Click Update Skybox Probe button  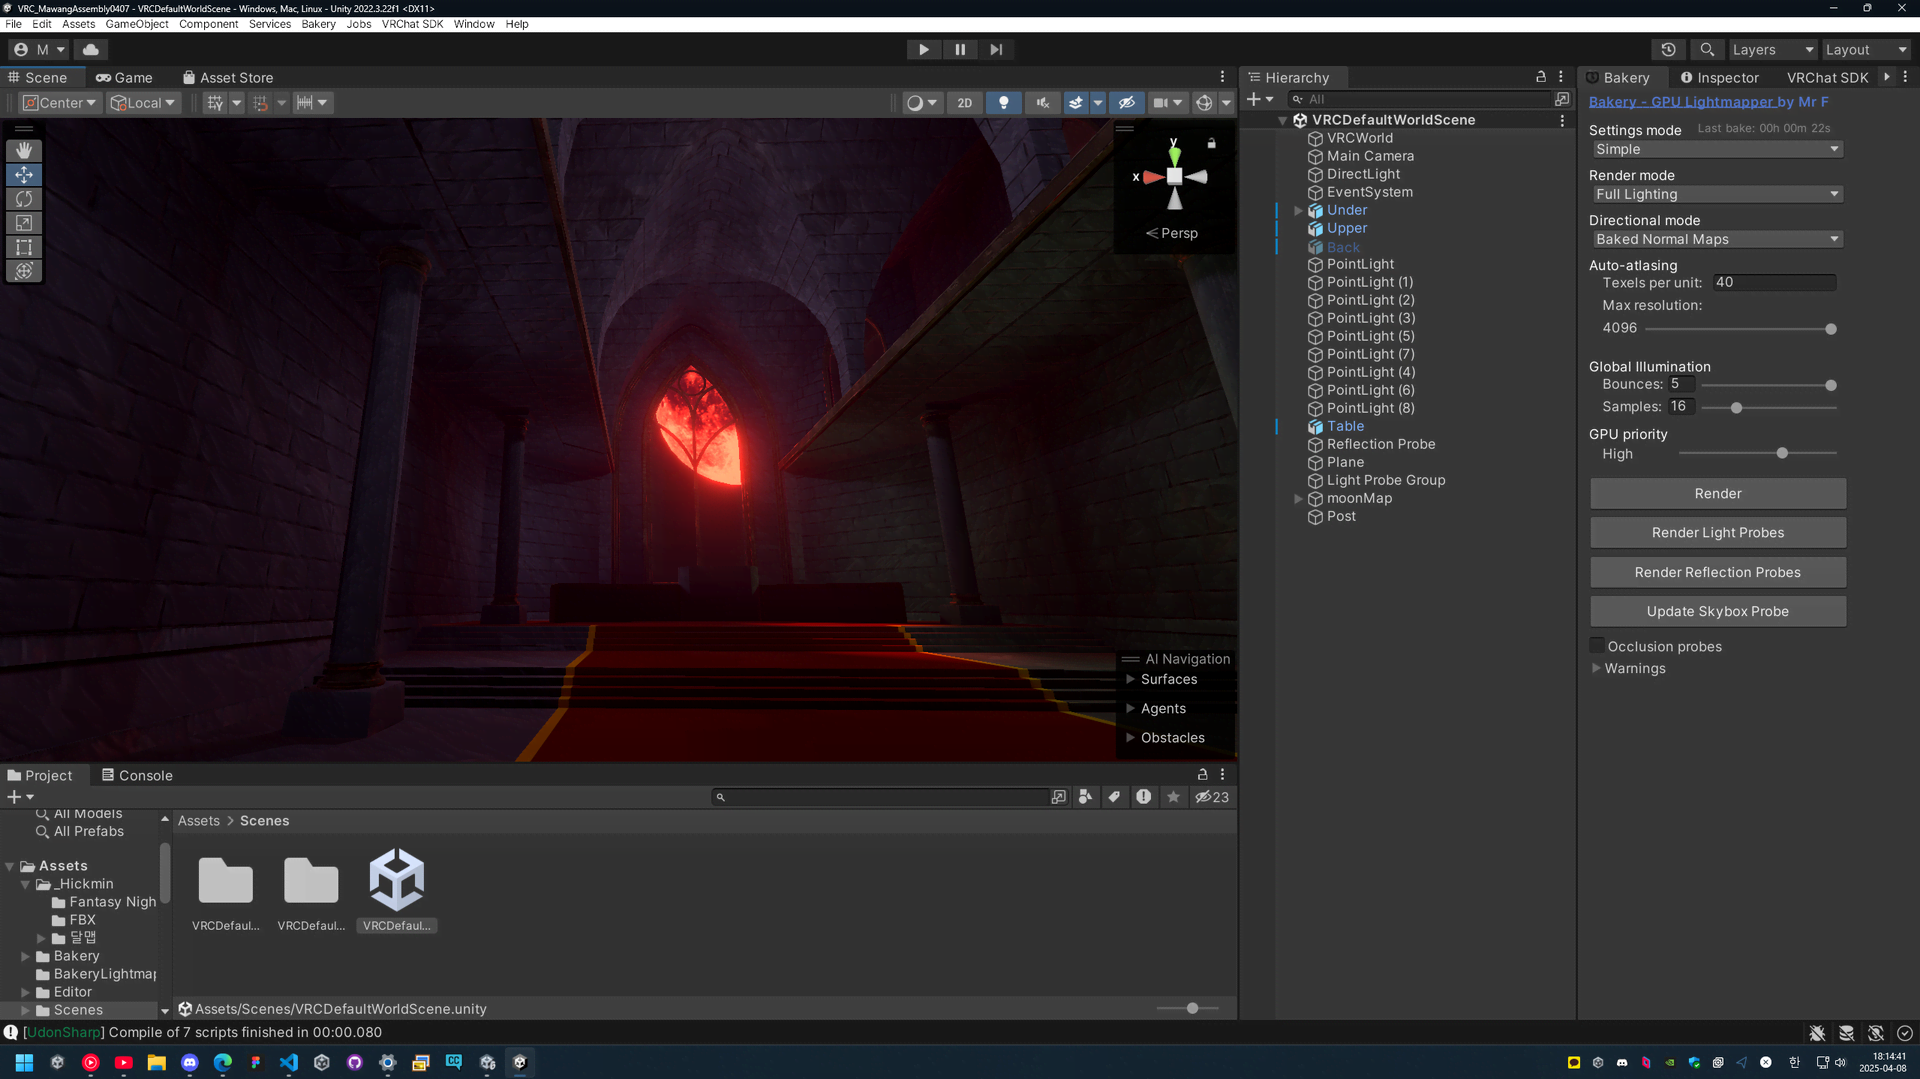(1717, 611)
